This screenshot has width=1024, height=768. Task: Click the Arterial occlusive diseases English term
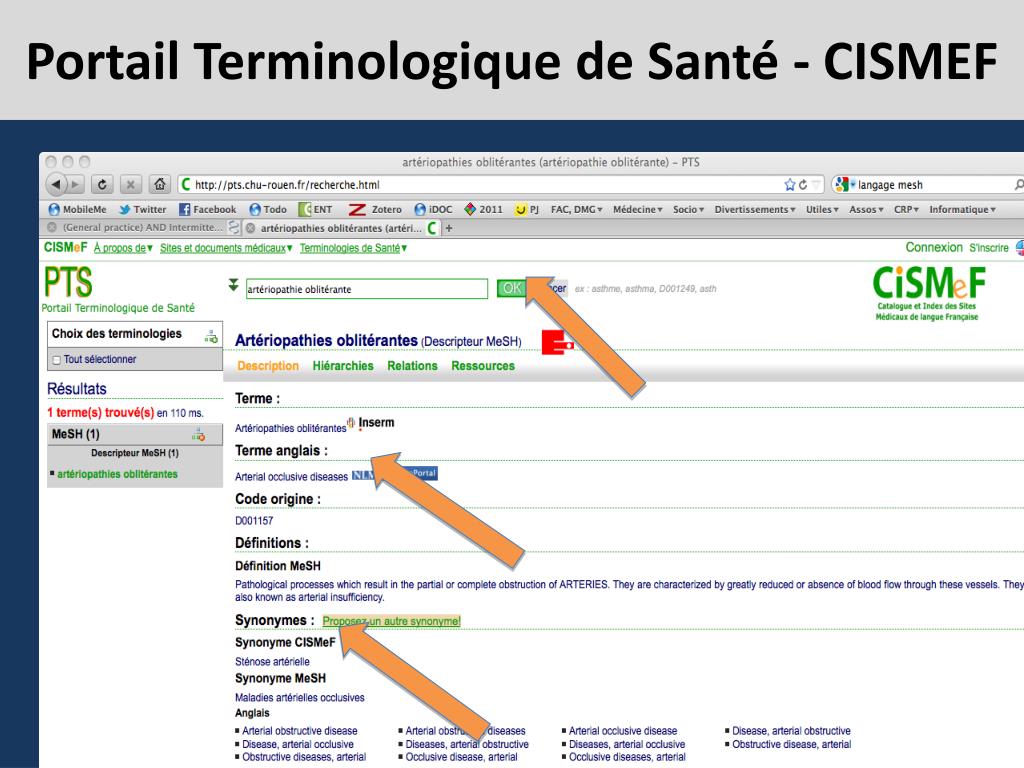(291, 477)
